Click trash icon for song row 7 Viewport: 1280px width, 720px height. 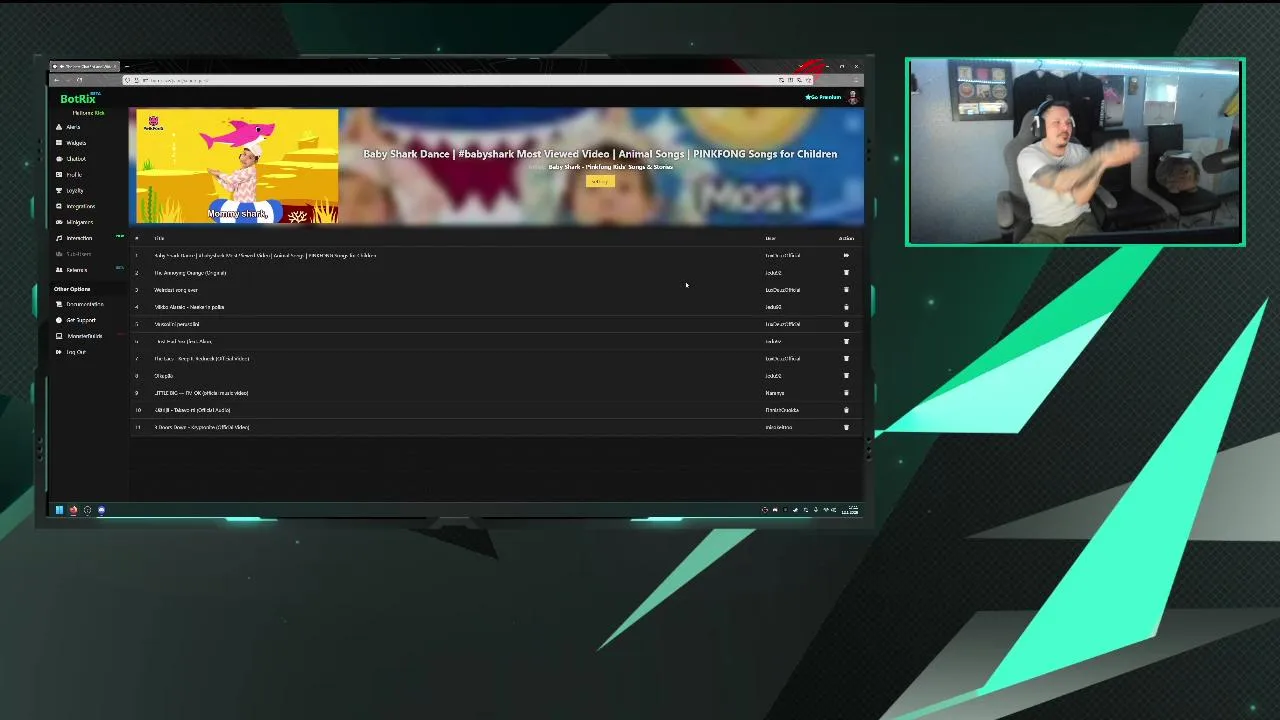[x=846, y=359]
